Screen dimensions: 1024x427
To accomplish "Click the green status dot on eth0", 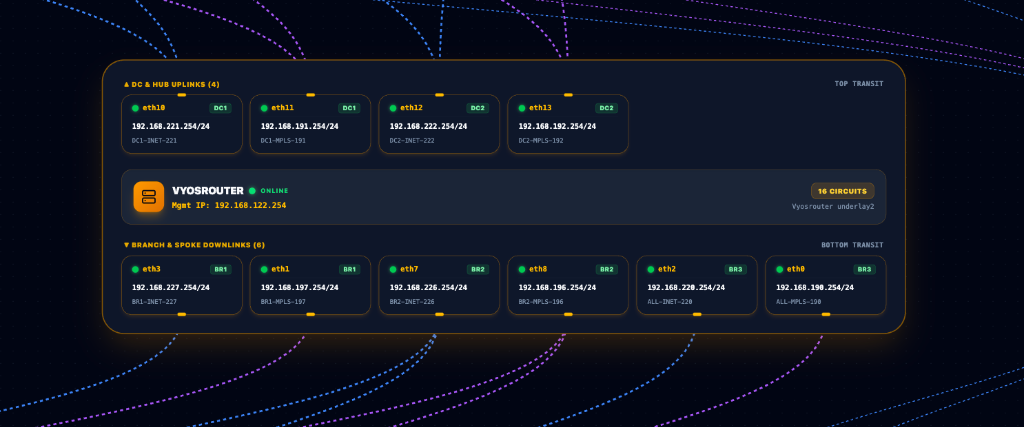I will [779, 269].
